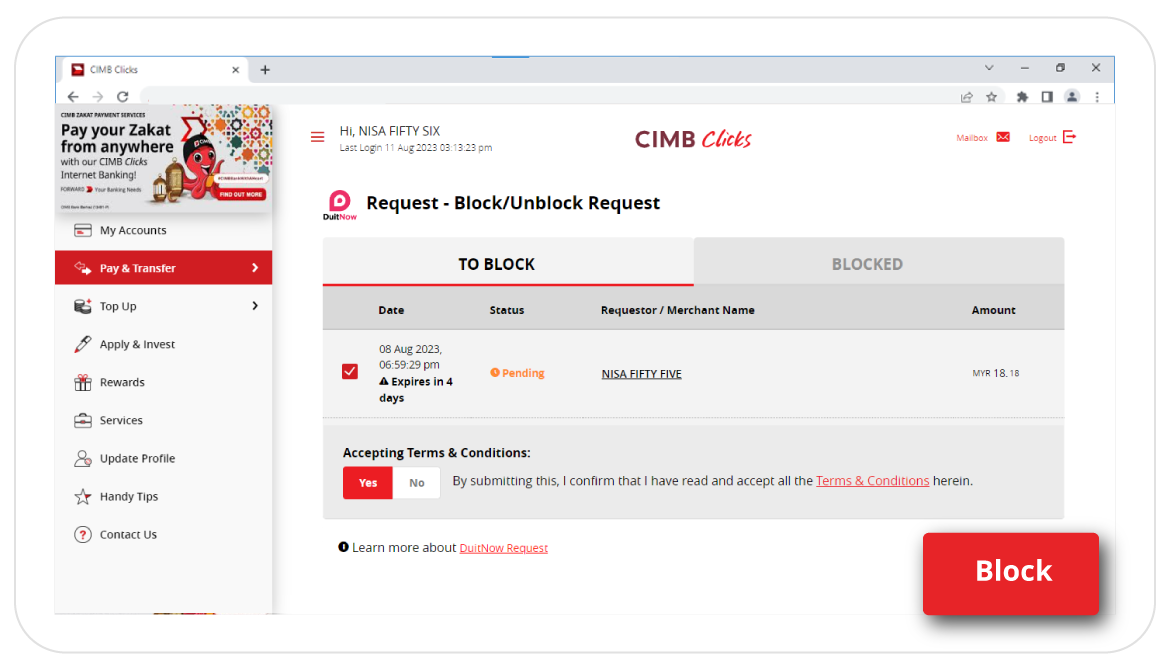Click the Mailbox envelope icon
Image resolution: width=1170 pixels, height=670 pixels.
(1003, 138)
